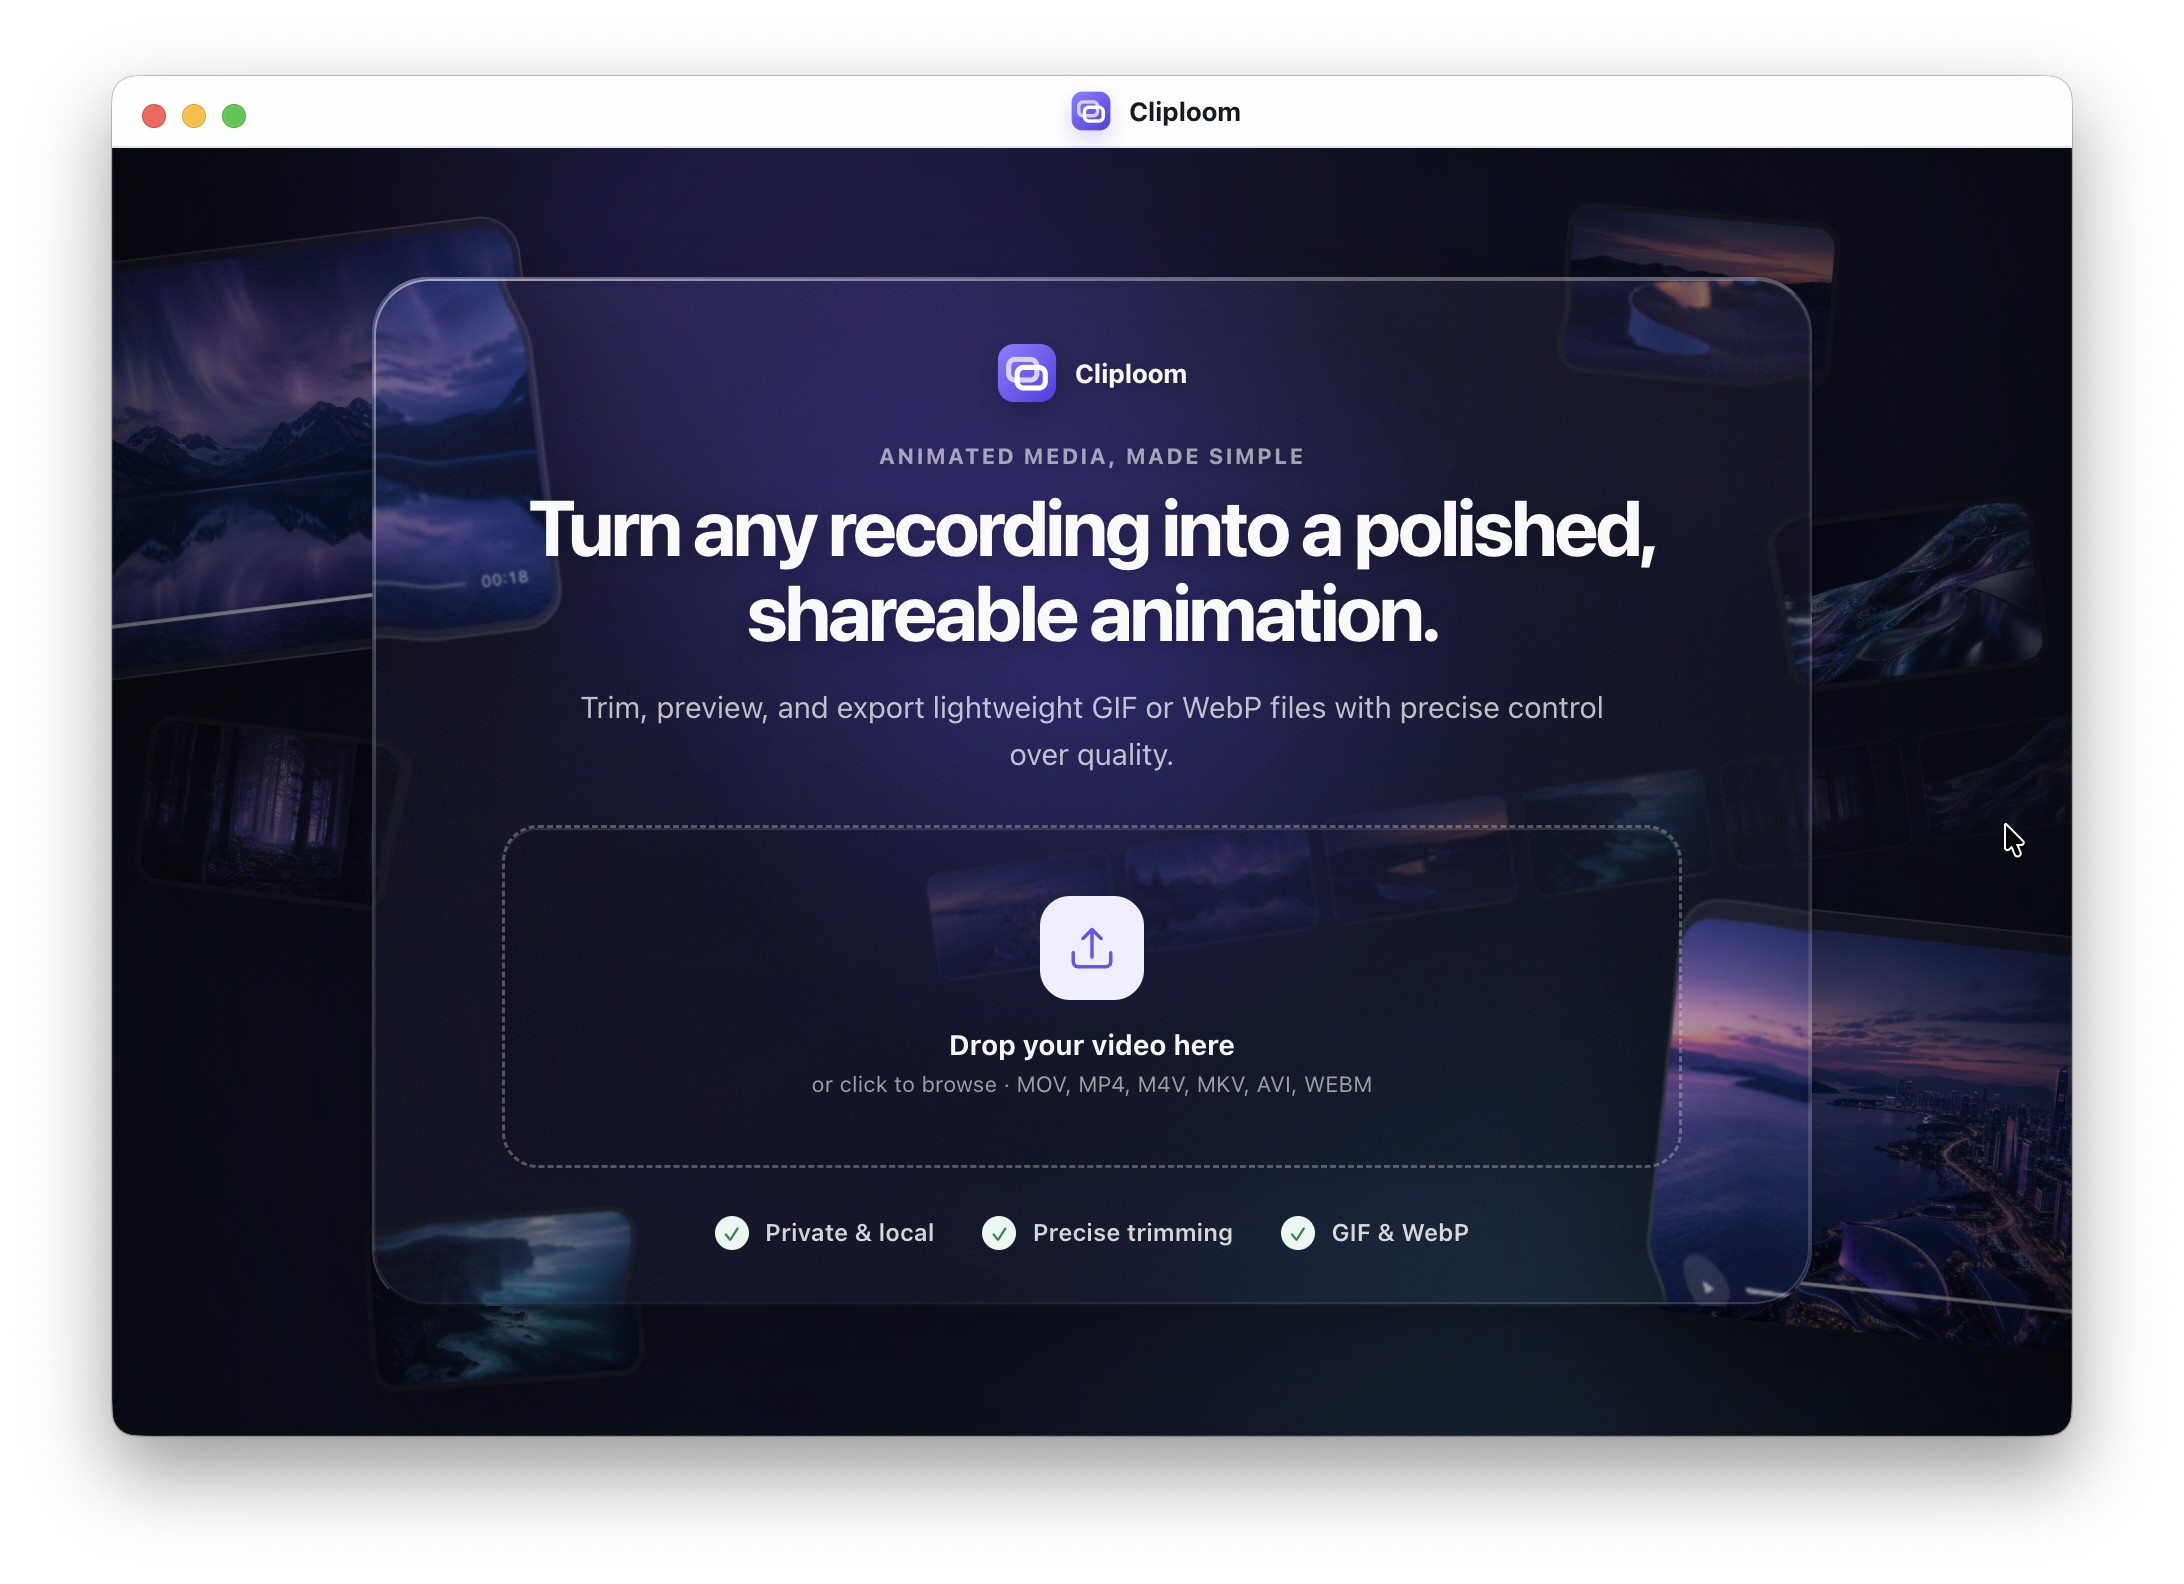Click the 'Precise trimming' label
Viewport: 2184px width, 1584px height.
[1132, 1233]
